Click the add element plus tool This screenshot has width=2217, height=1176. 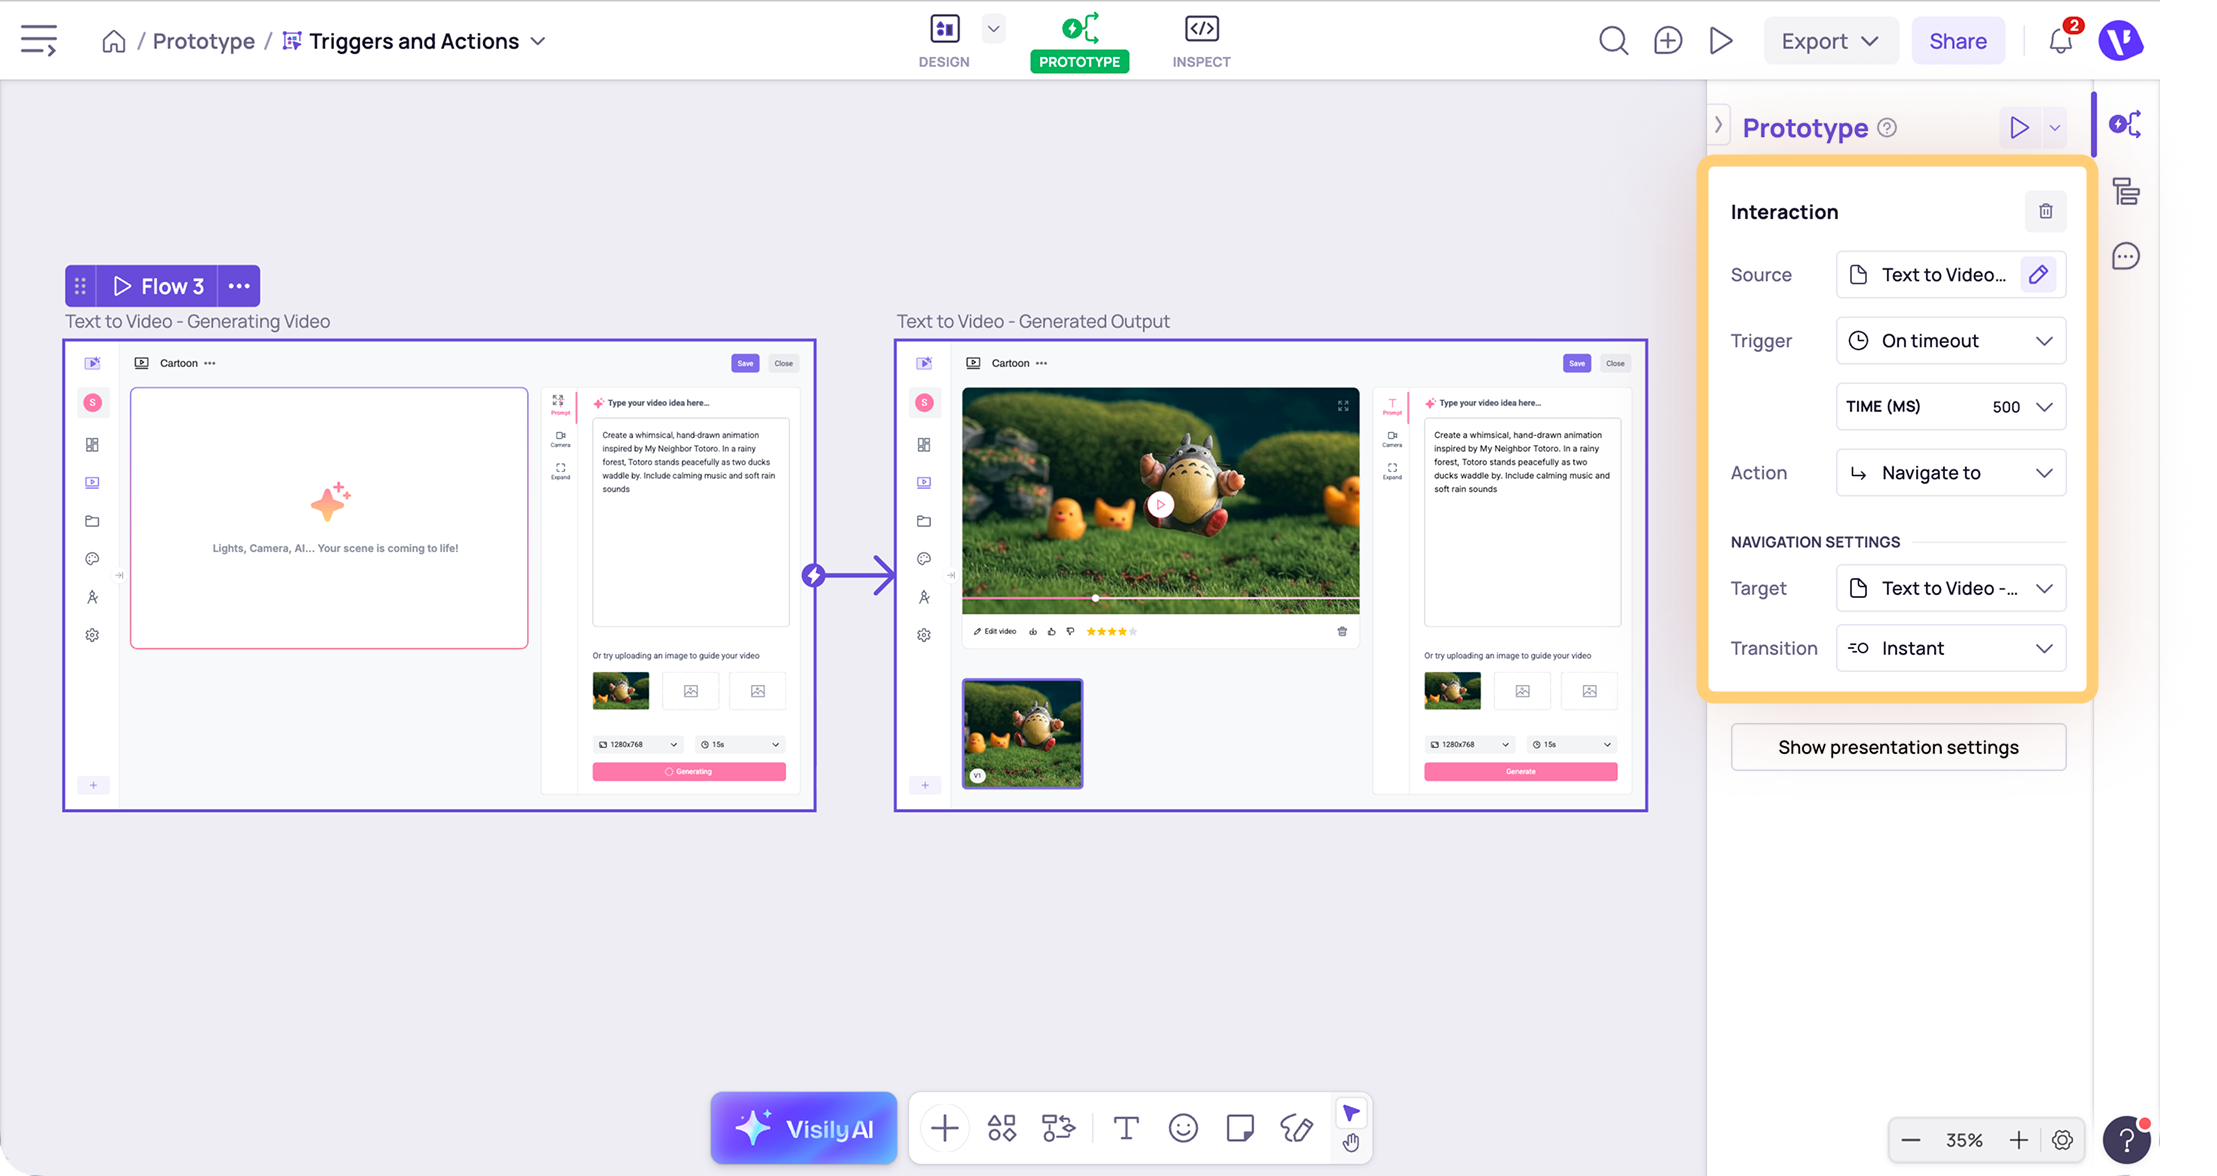(x=944, y=1128)
